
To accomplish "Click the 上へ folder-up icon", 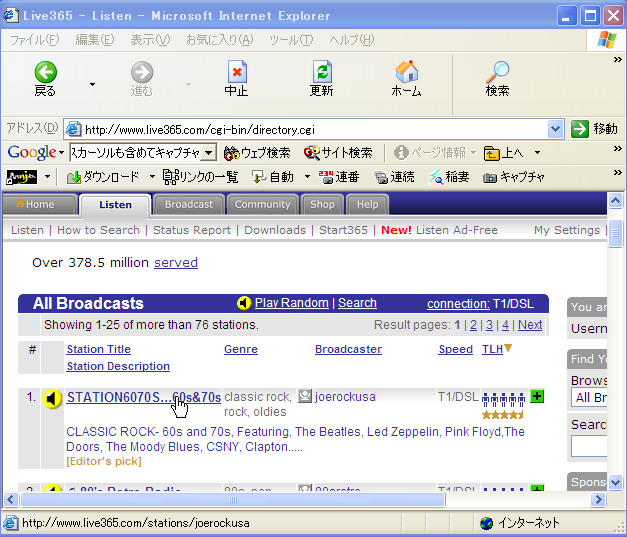I will [x=491, y=153].
